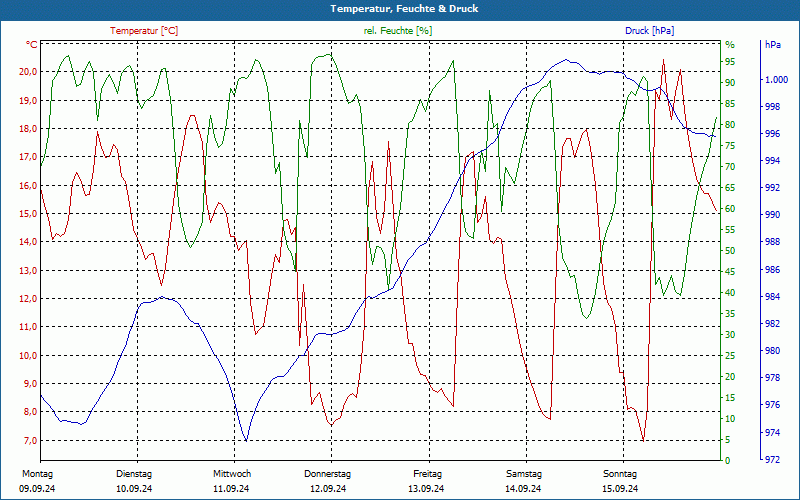
Task: Click the '20,0' temperature axis value
Action: [x=28, y=72]
